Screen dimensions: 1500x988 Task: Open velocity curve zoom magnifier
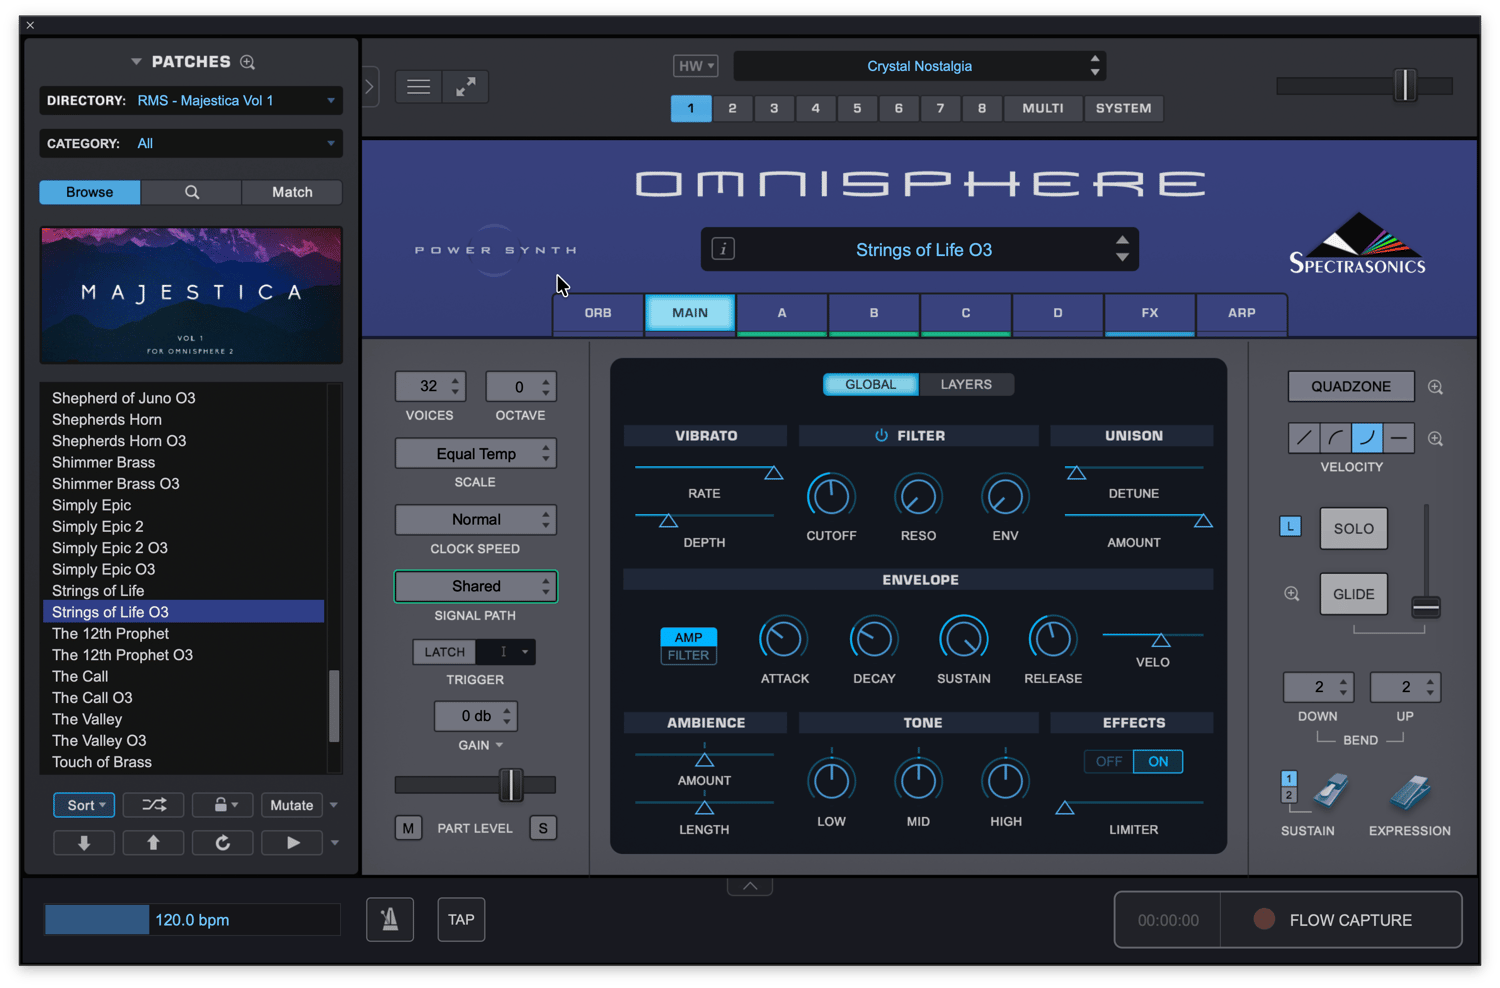1435,439
